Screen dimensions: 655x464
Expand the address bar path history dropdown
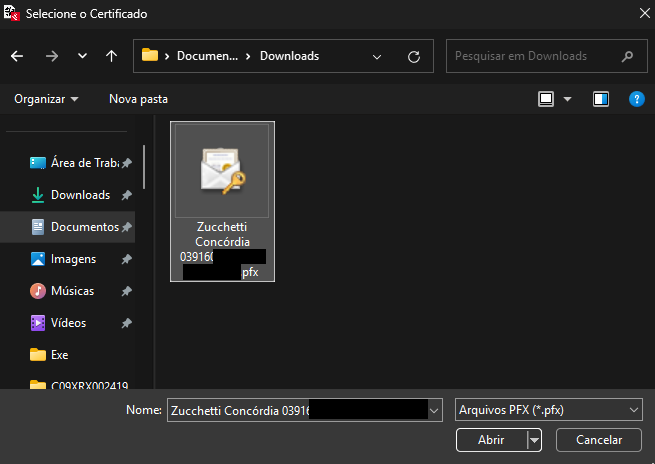[x=377, y=57]
